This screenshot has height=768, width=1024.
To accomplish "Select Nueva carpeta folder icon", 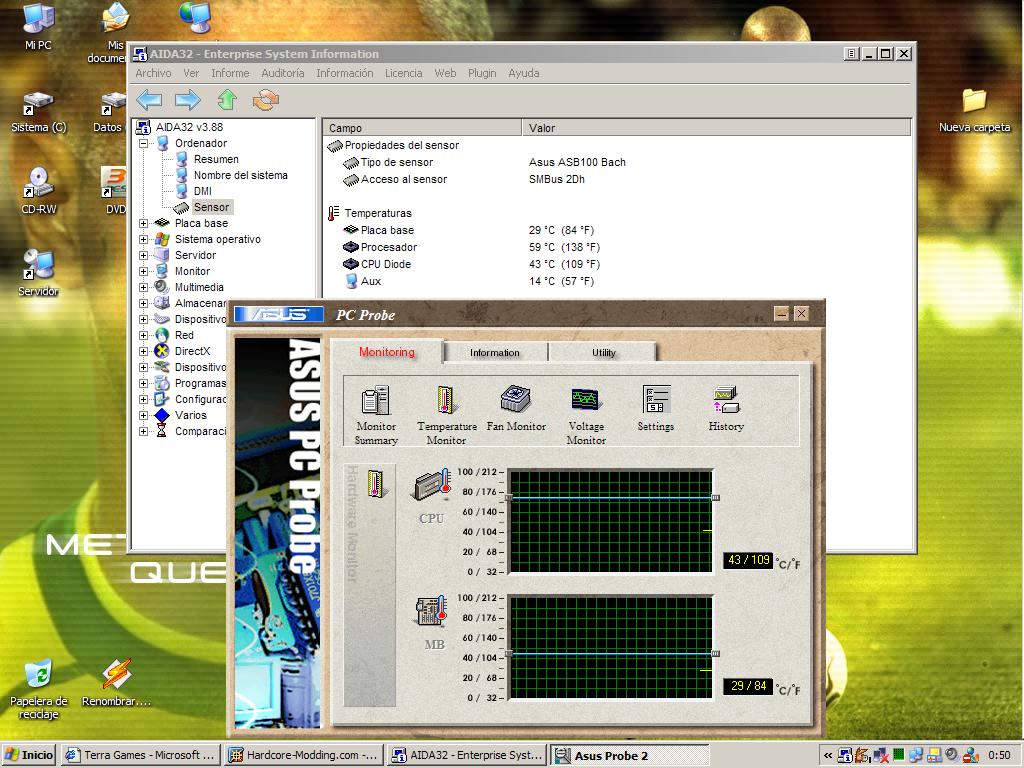I will (x=974, y=111).
